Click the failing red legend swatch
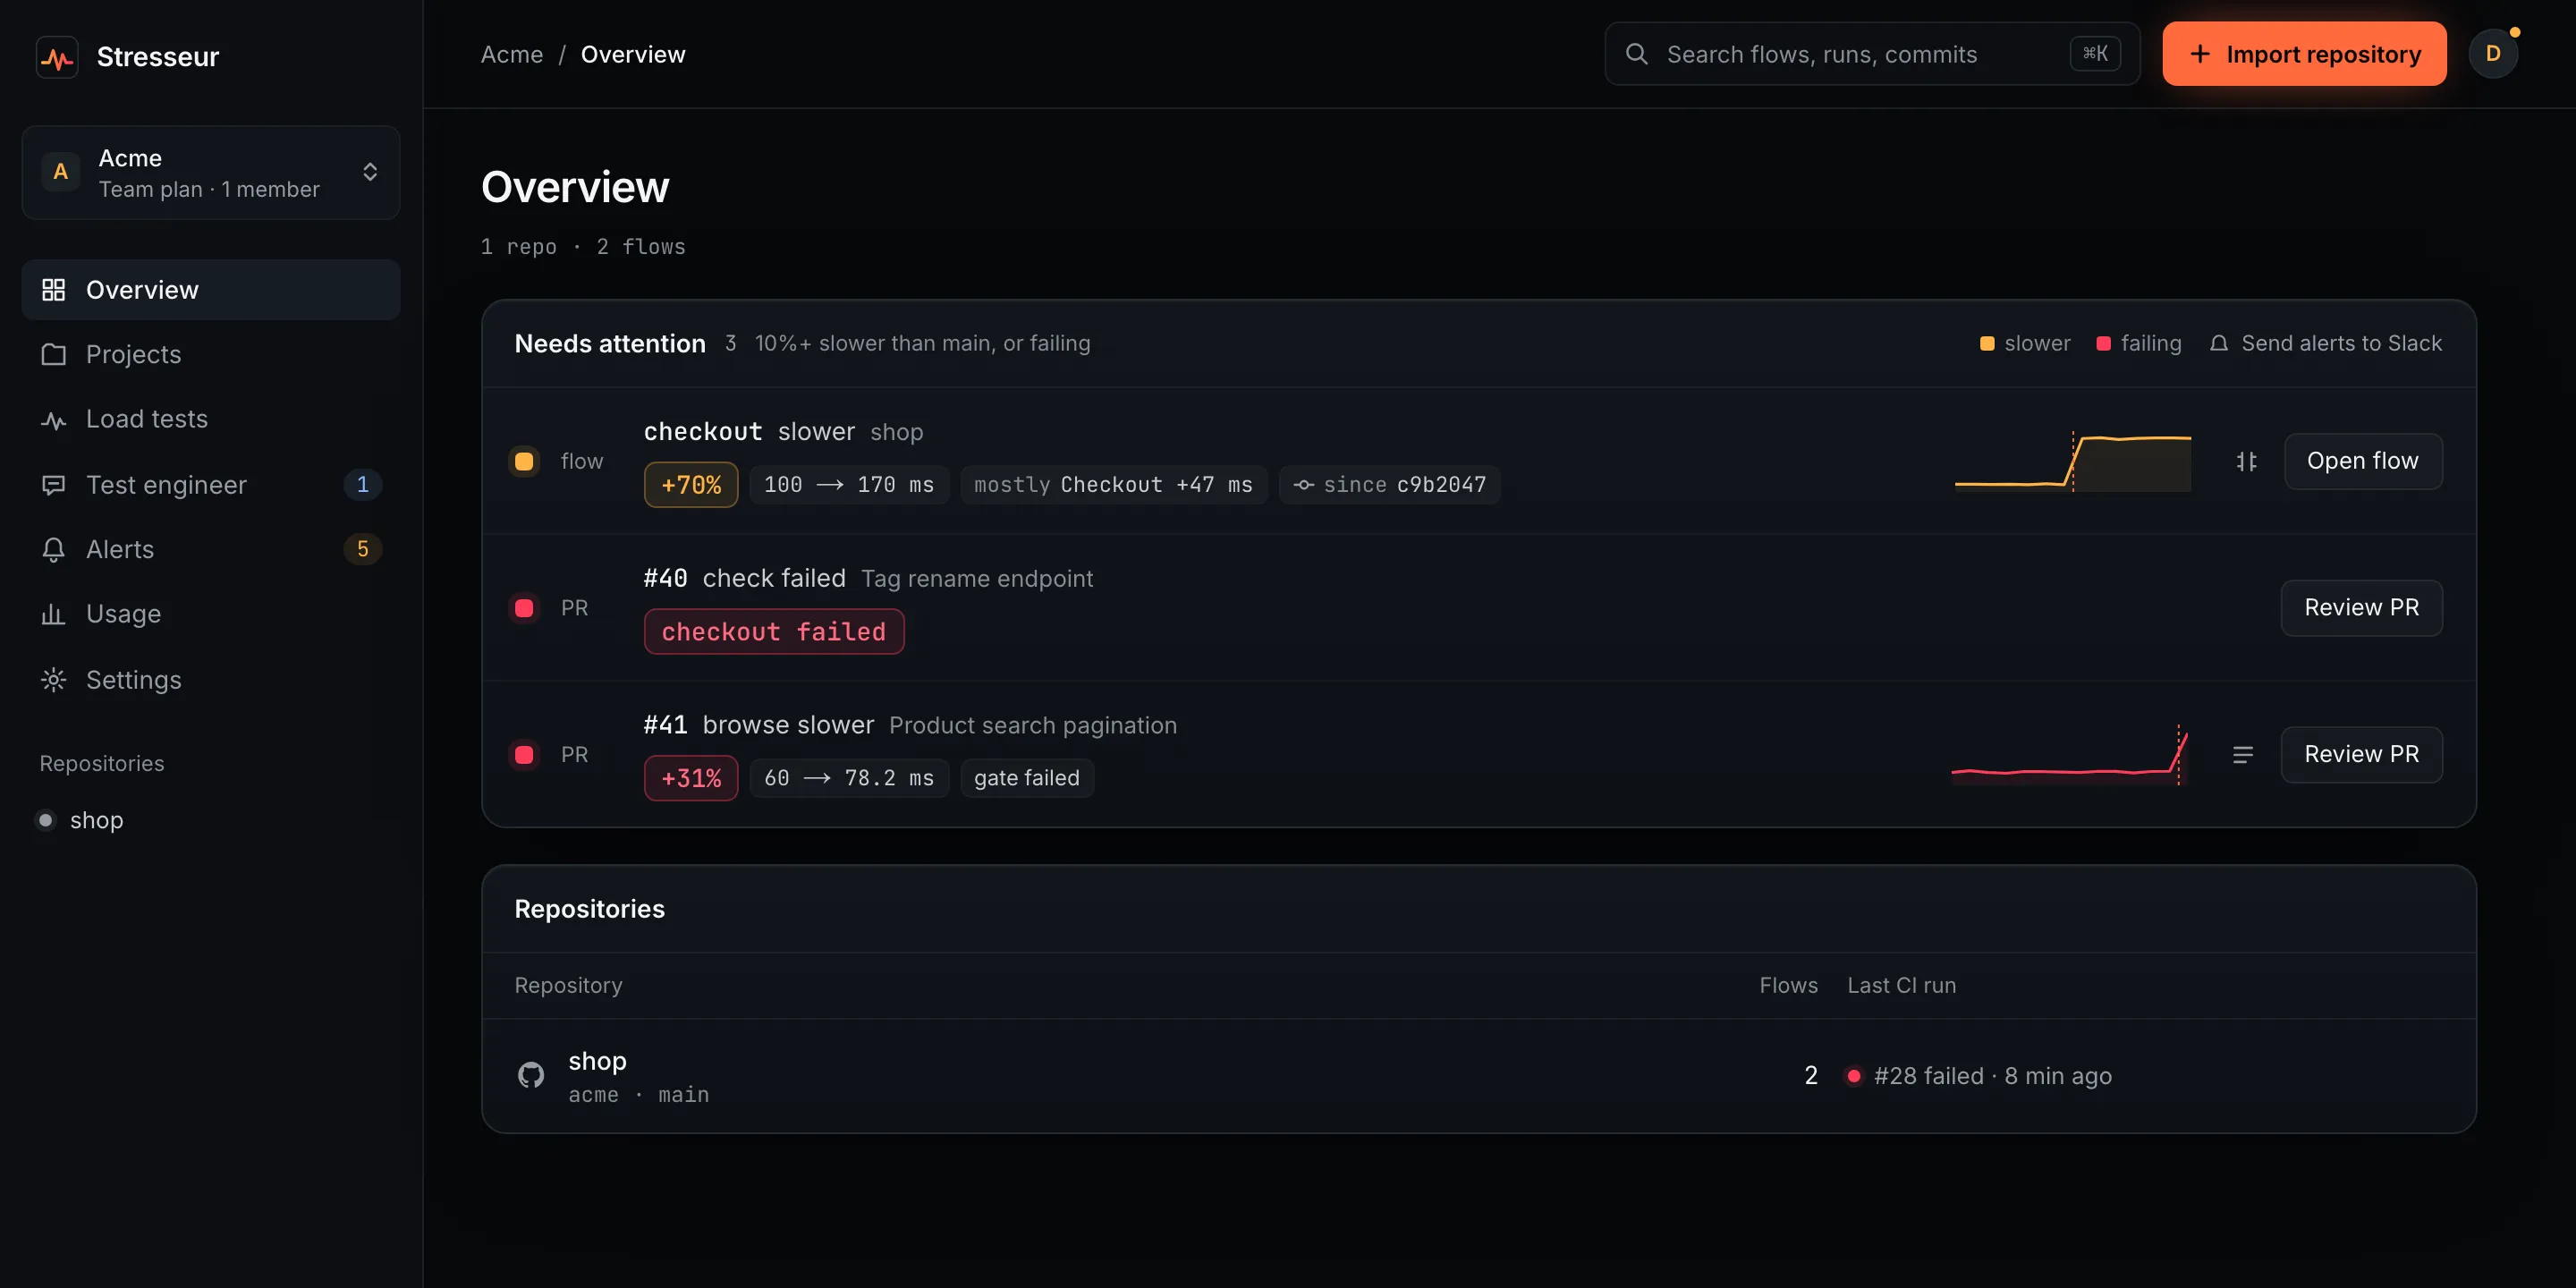2576x1288 pixels. coord(2104,344)
